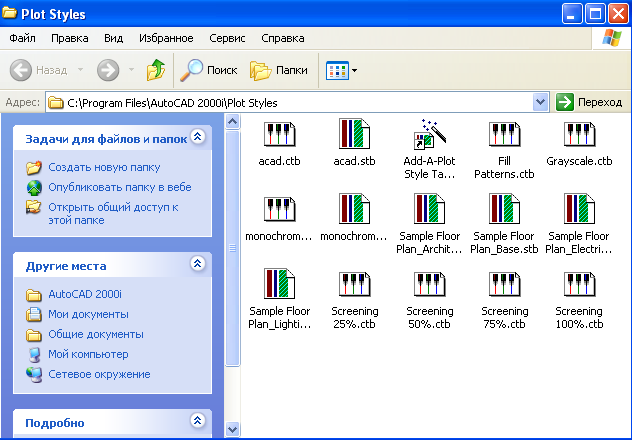The image size is (632, 440).
Task: Open the Add-A-Plot Style Table wizard shortcut
Action: [429, 136]
